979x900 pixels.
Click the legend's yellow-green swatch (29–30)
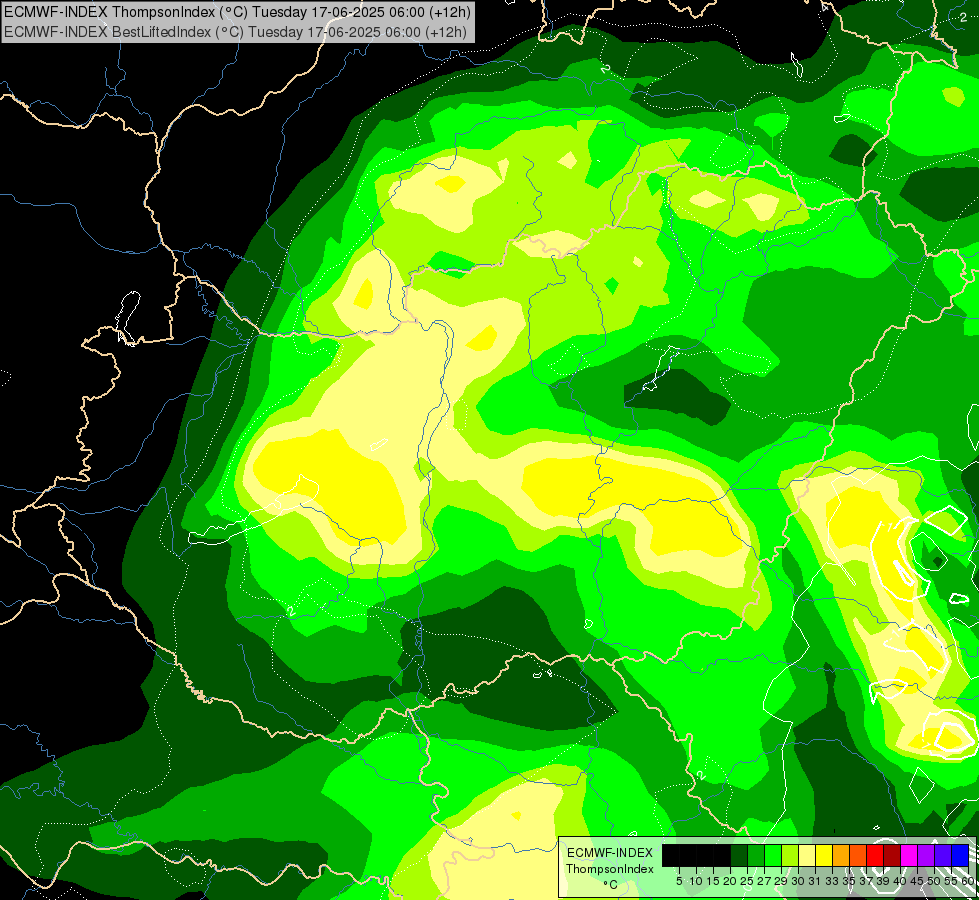click(789, 855)
